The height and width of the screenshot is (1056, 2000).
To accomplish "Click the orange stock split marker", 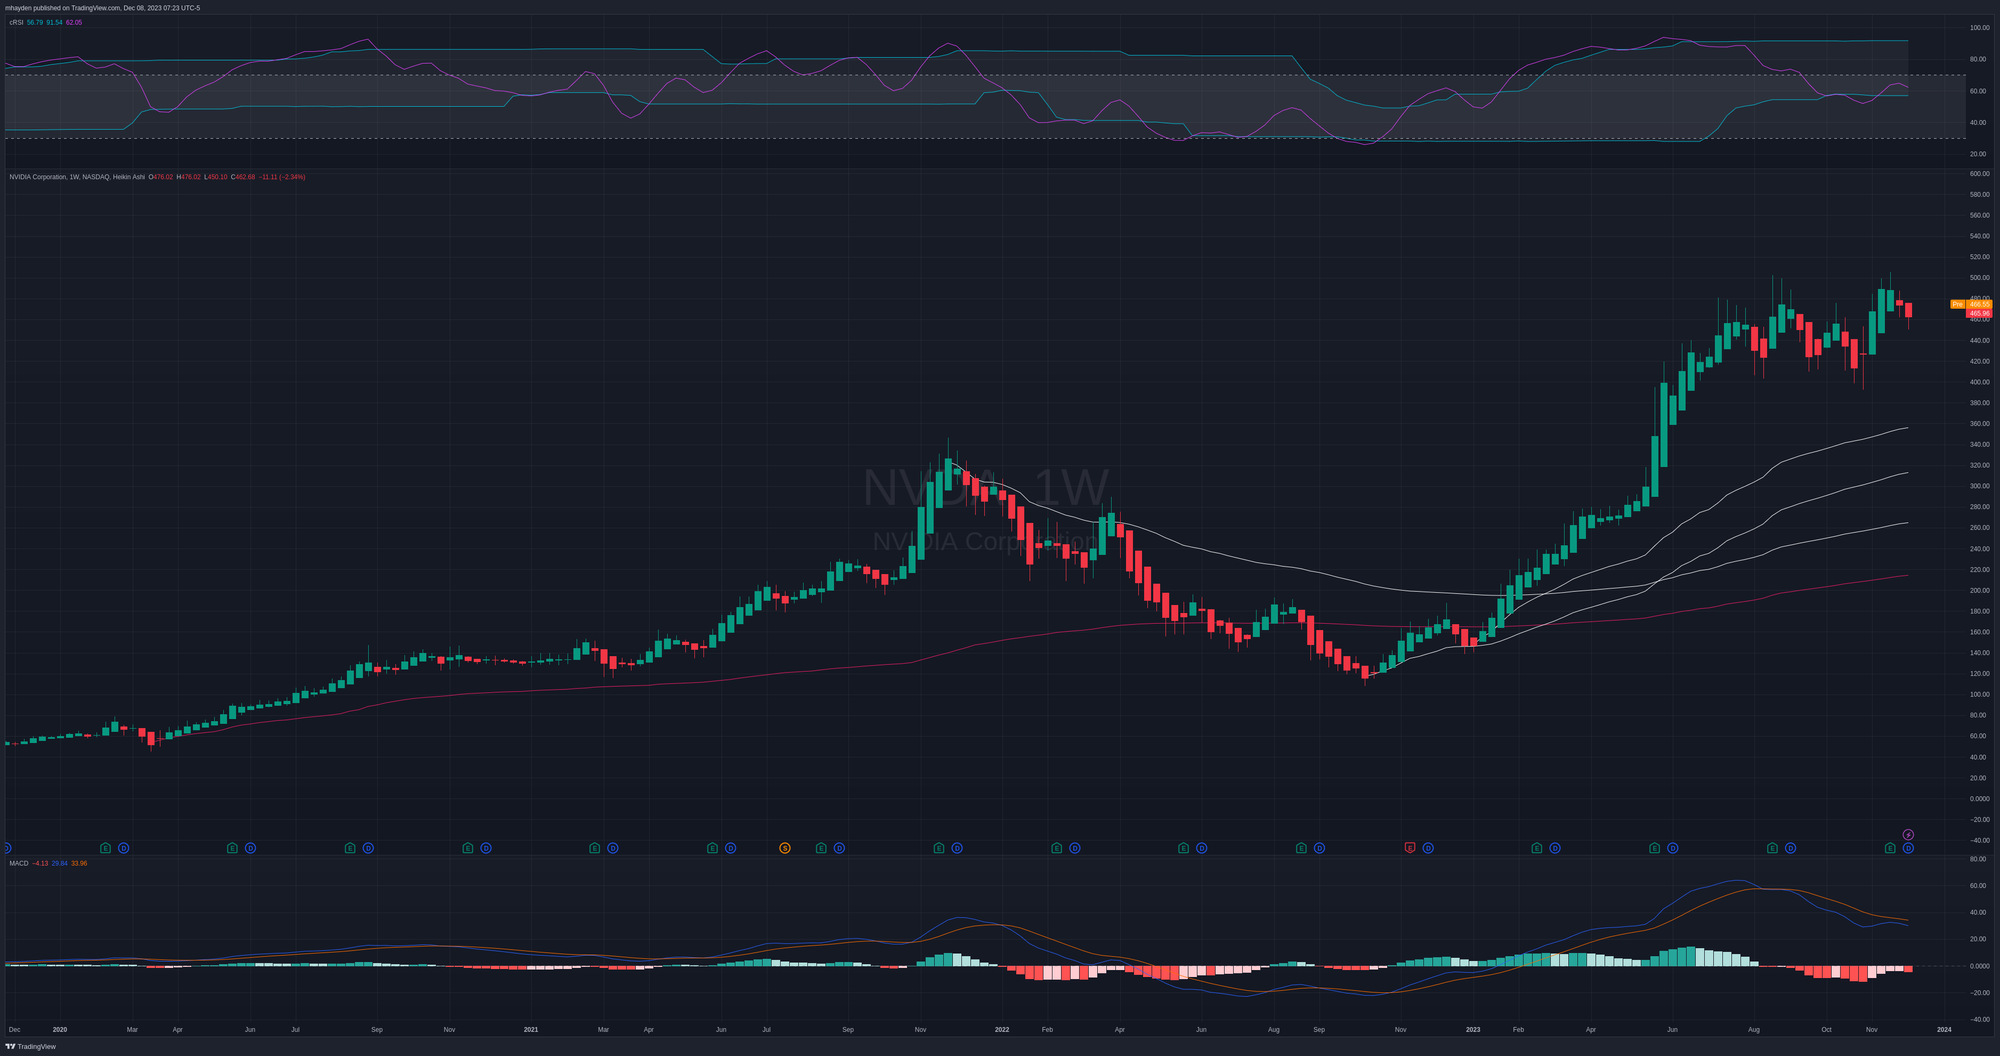I will click(785, 848).
